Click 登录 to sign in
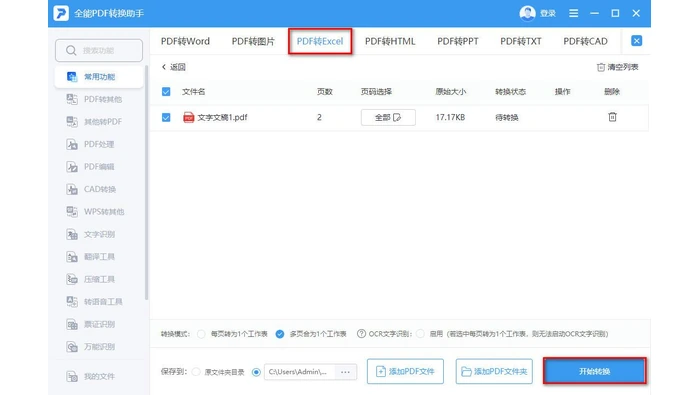 (x=548, y=13)
